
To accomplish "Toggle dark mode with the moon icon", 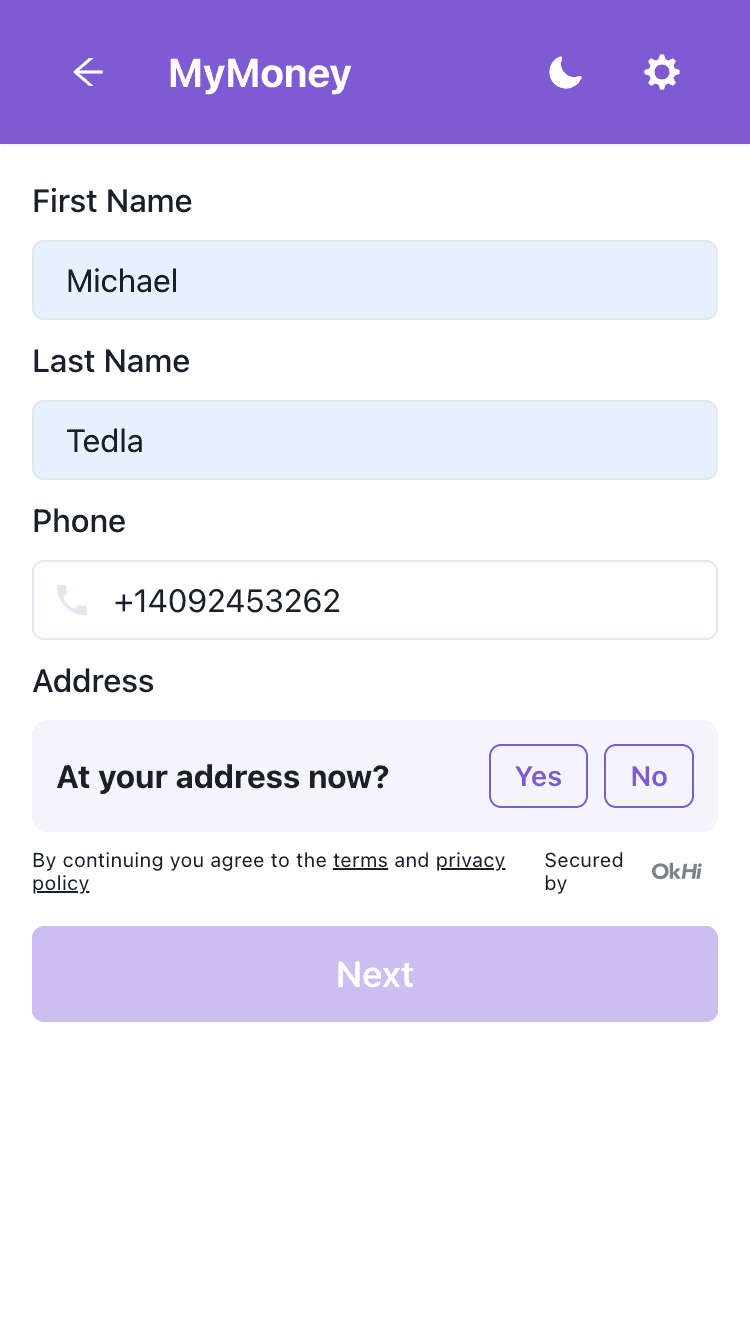I will tap(565, 72).
